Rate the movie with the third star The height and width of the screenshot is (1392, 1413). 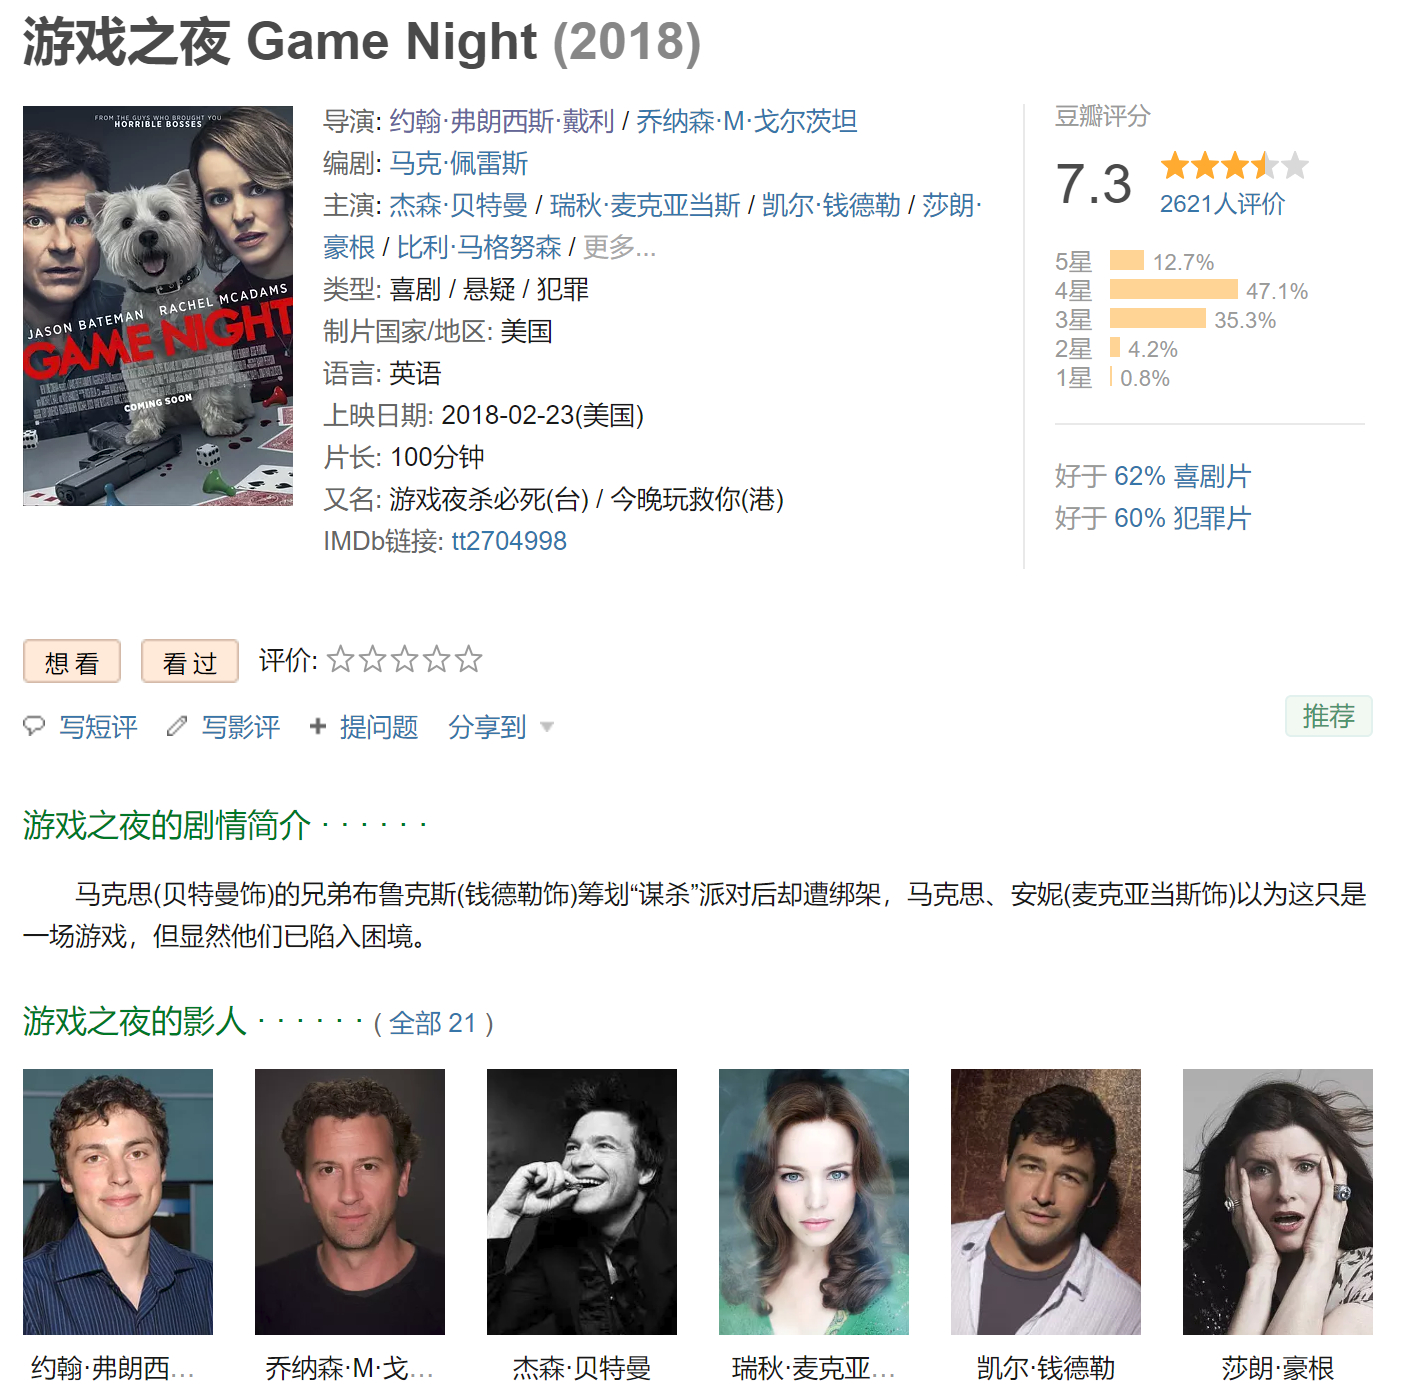(x=405, y=659)
